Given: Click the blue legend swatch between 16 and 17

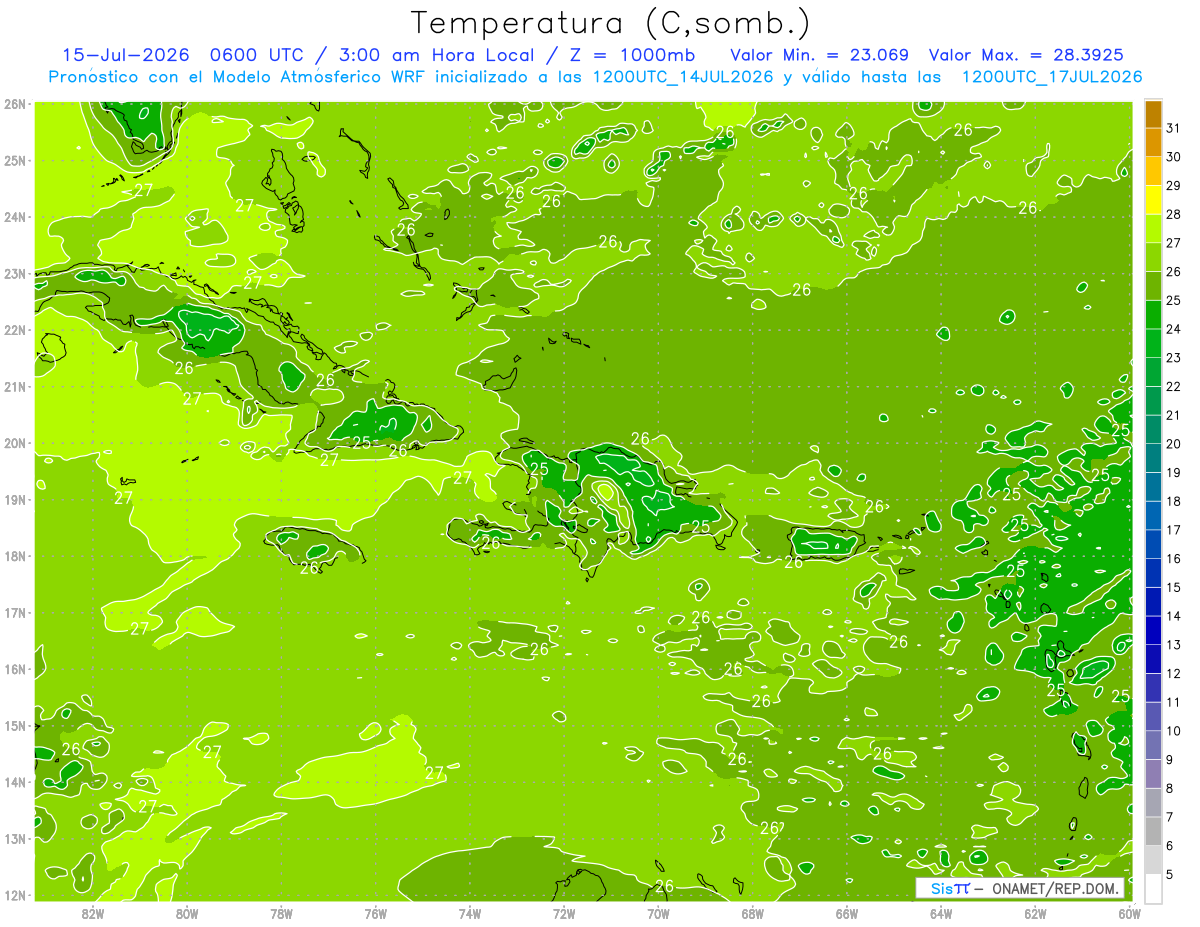Looking at the screenshot, I should [1153, 543].
